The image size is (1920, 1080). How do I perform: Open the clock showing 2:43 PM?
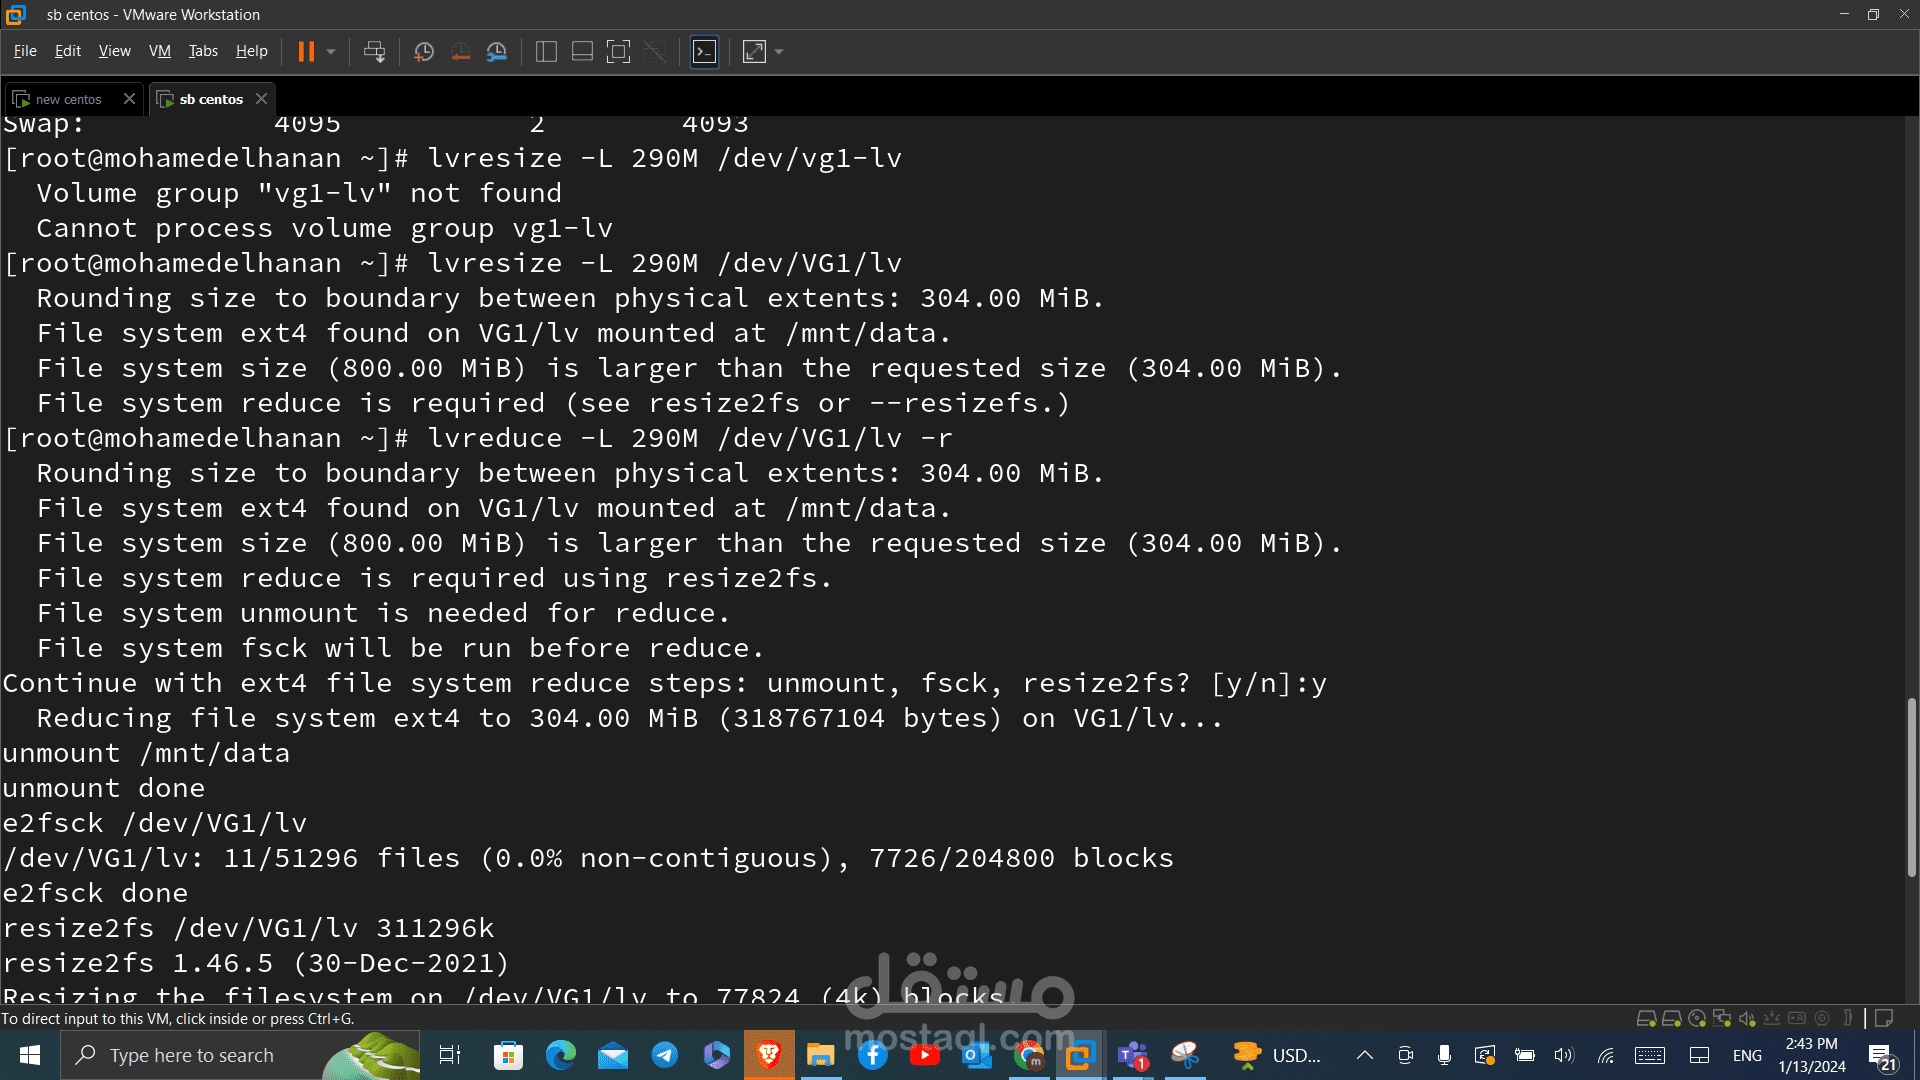click(x=1812, y=1055)
